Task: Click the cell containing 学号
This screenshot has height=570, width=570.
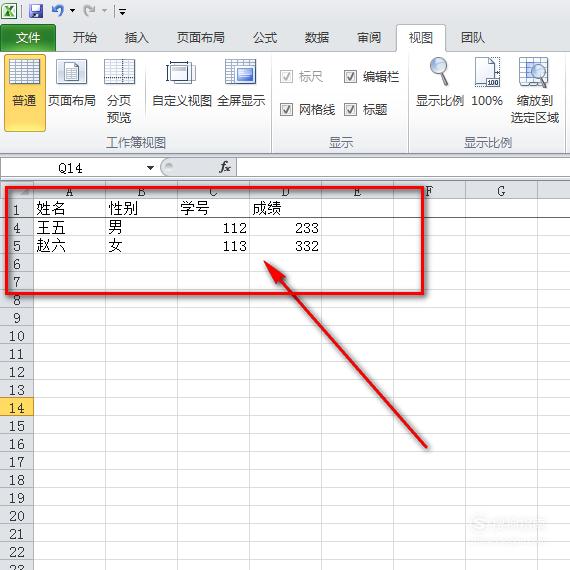Action: 213,209
